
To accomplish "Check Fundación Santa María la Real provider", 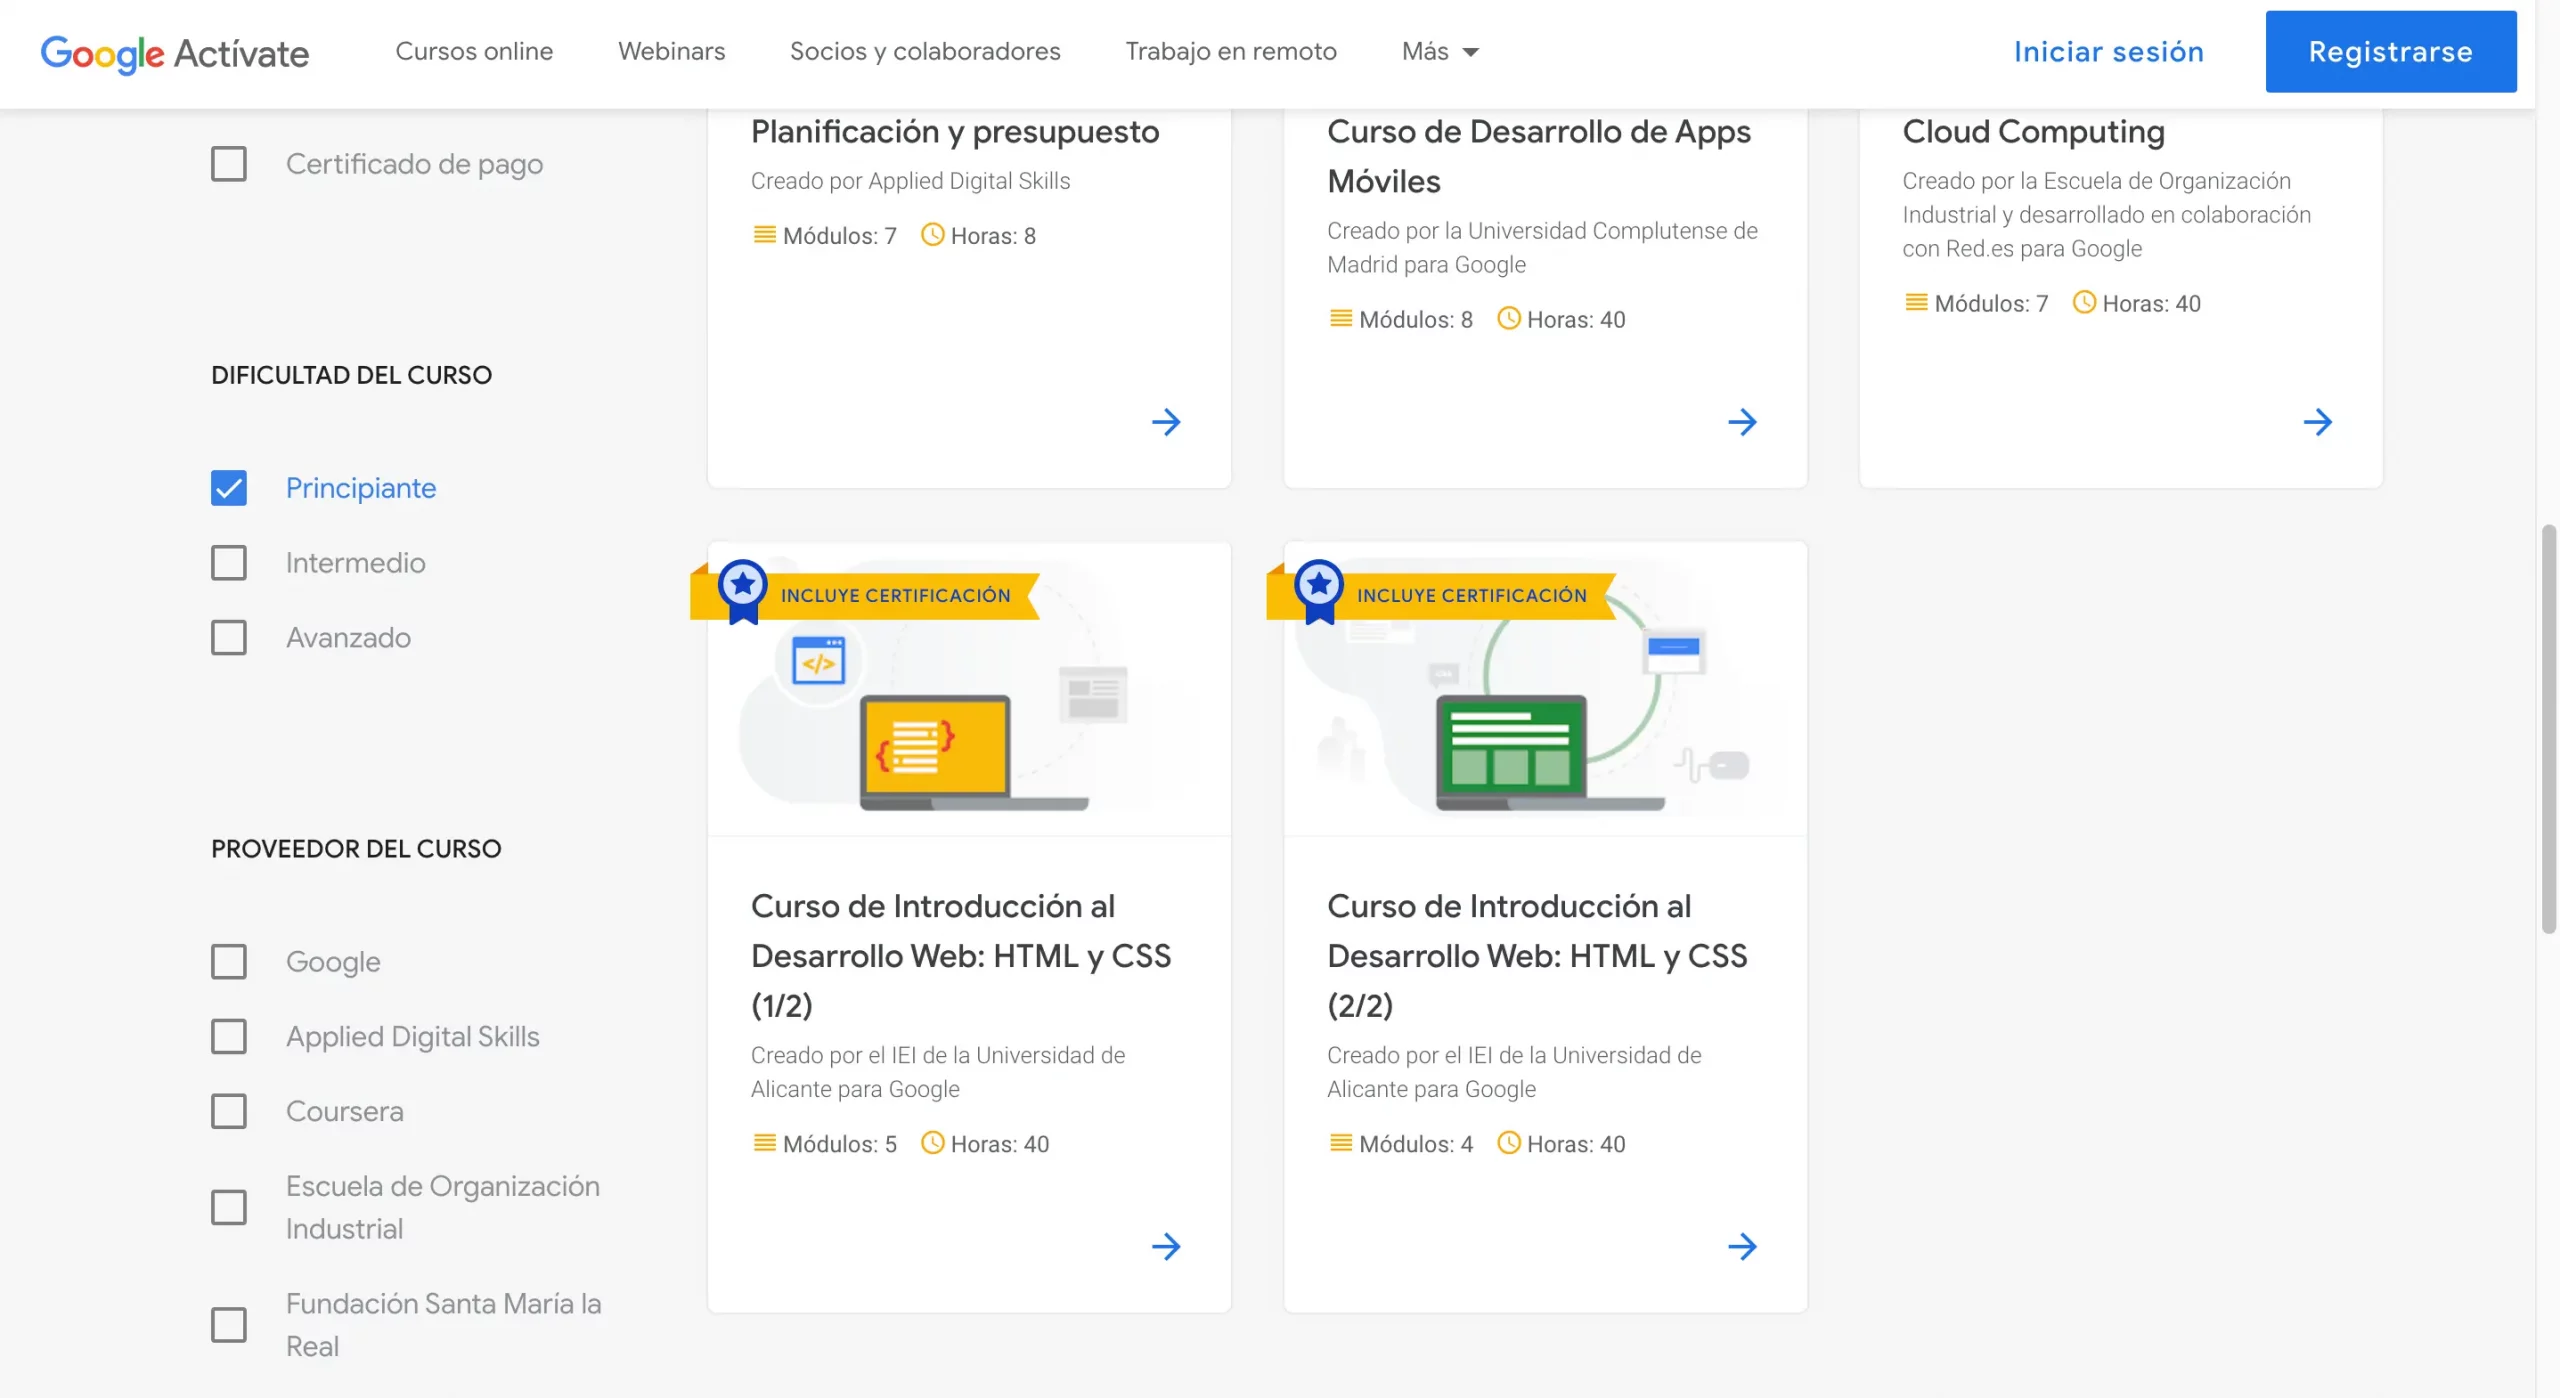I will coord(229,1325).
